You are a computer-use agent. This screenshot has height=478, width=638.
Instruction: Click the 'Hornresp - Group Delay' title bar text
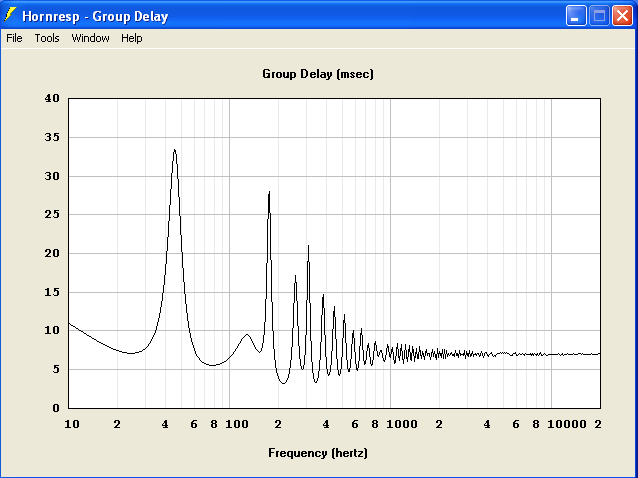coord(95,16)
